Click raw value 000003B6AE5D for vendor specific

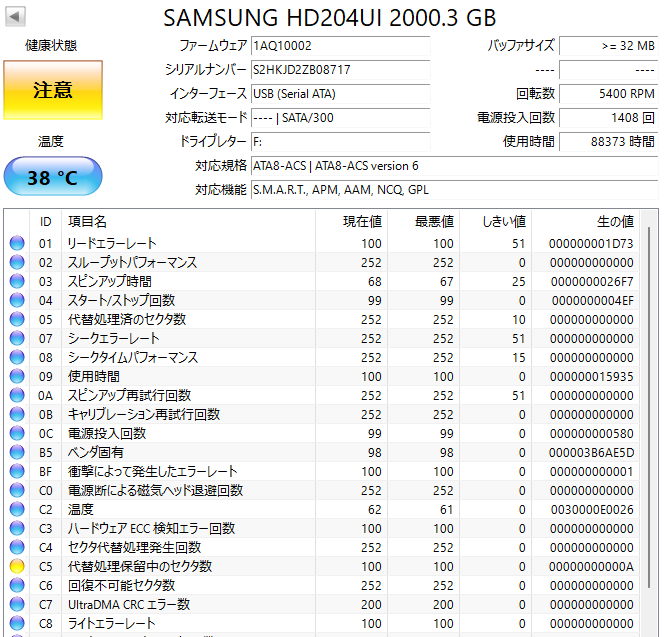coord(592,453)
